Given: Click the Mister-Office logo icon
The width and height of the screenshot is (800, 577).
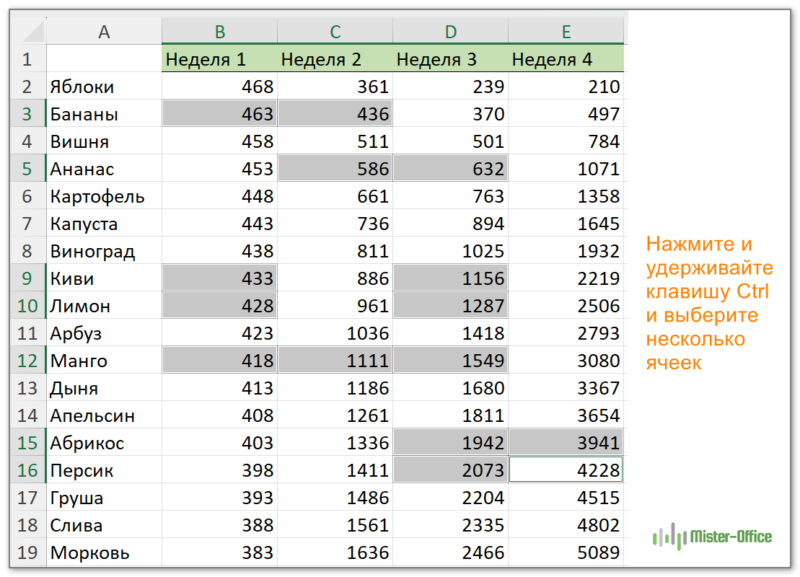Looking at the screenshot, I should point(669,537).
